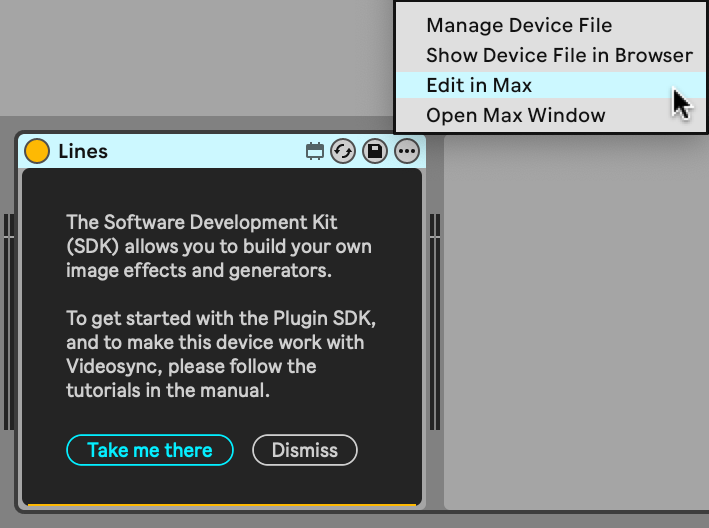Click the Edit in Max icon in the device title bar

(315, 151)
